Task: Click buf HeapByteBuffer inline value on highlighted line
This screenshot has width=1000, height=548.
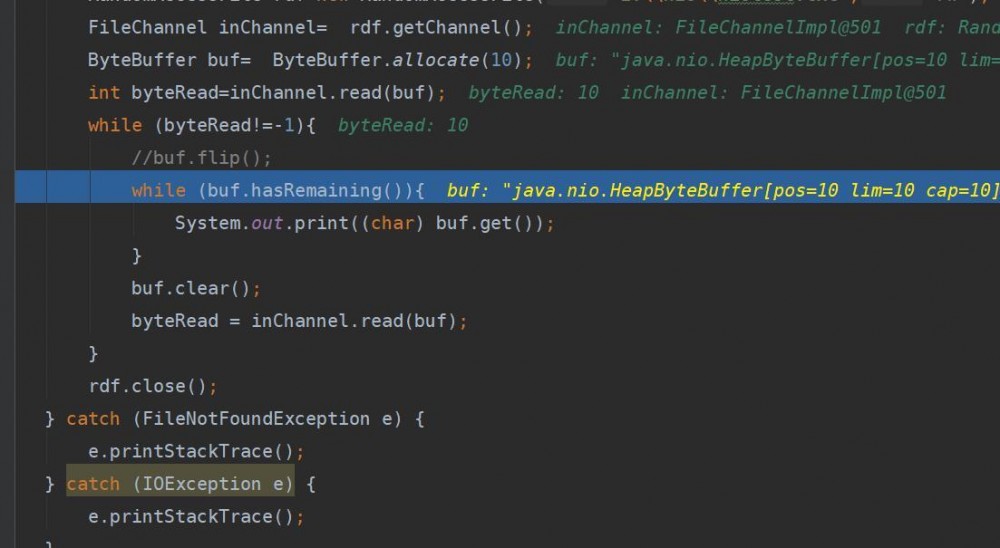Action: point(722,190)
